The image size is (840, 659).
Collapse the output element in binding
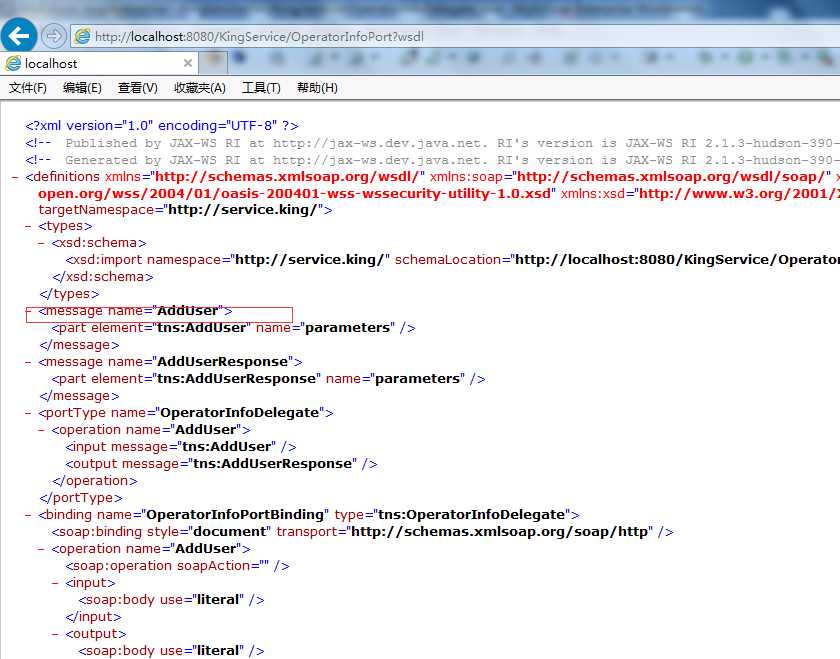55,634
